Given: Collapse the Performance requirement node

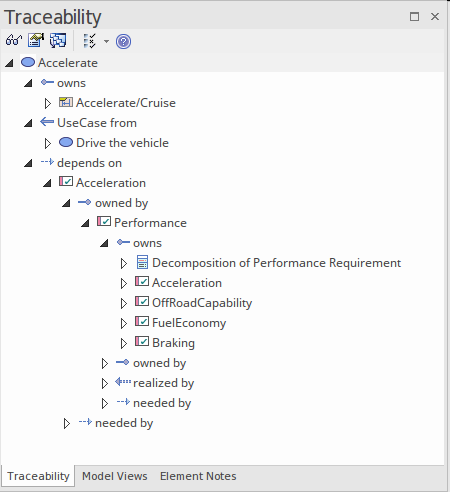Looking at the screenshot, I should coord(86,223).
